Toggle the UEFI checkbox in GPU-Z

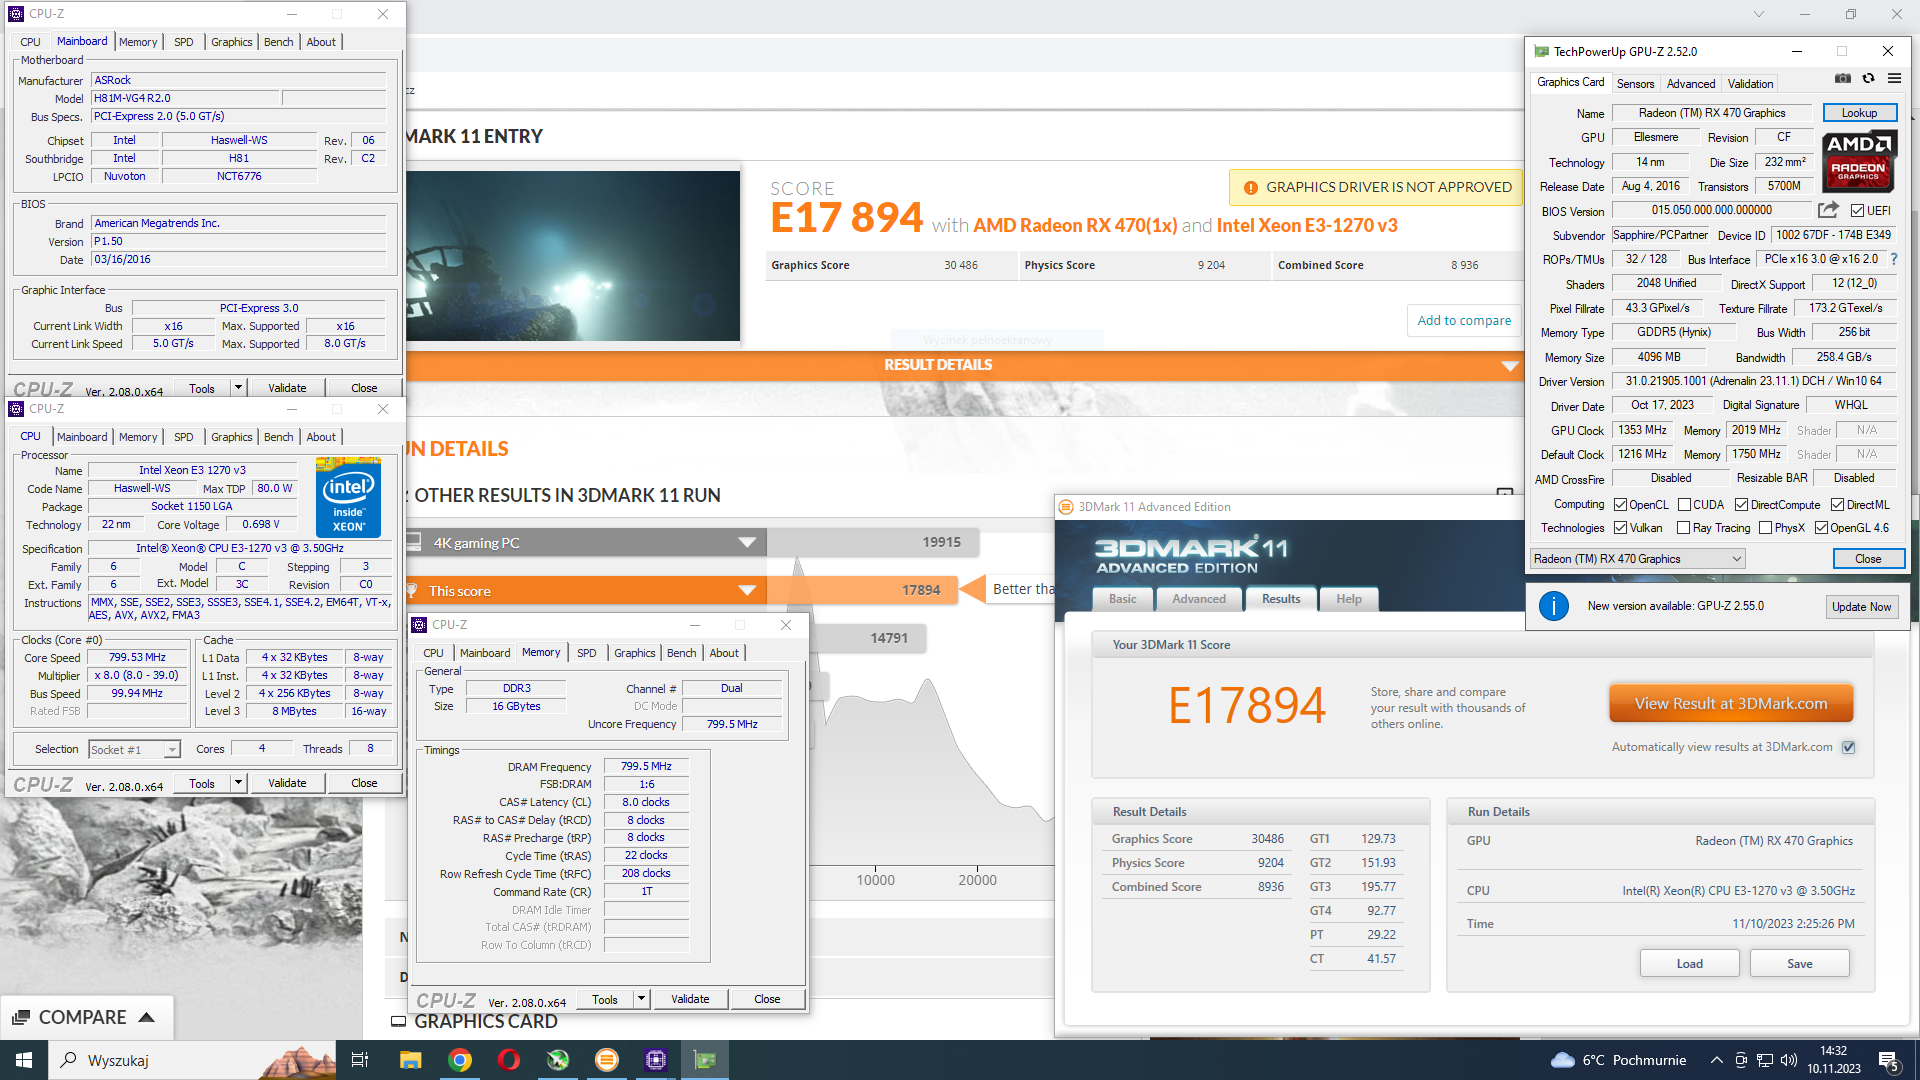(1857, 211)
